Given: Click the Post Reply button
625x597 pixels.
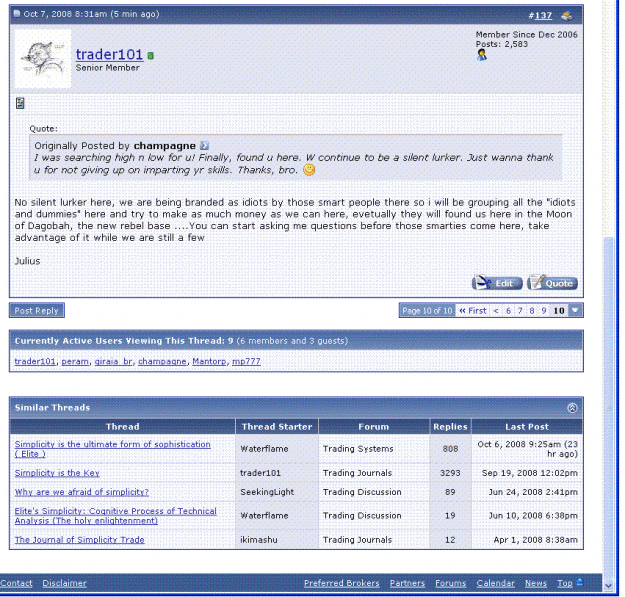Looking at the screenshot, I should (x=37, y=310).
